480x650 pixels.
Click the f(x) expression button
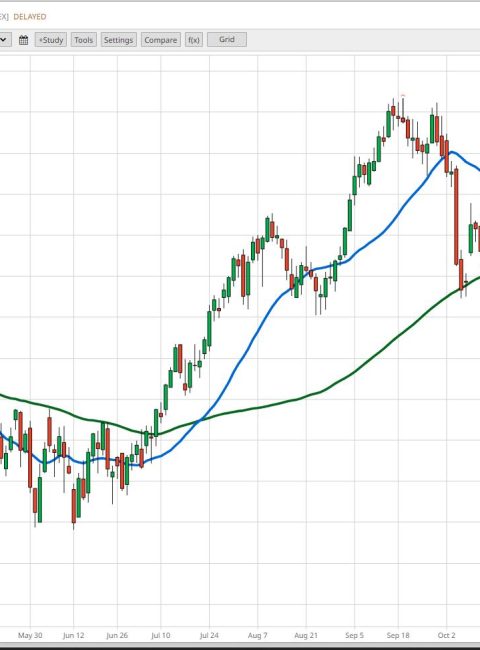tap(194, 40)
